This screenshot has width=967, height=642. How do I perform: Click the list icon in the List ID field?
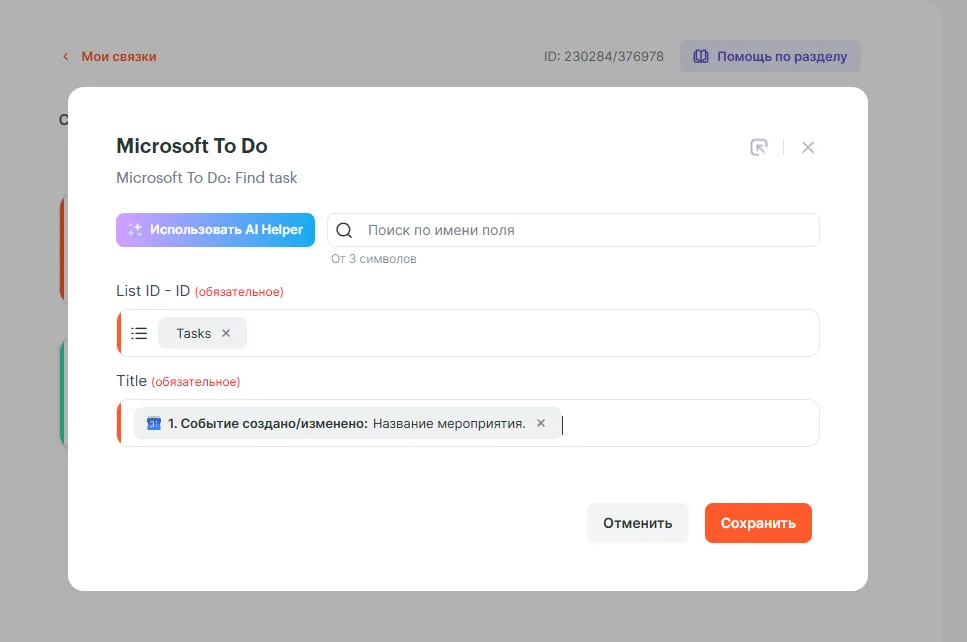point(139,333)
